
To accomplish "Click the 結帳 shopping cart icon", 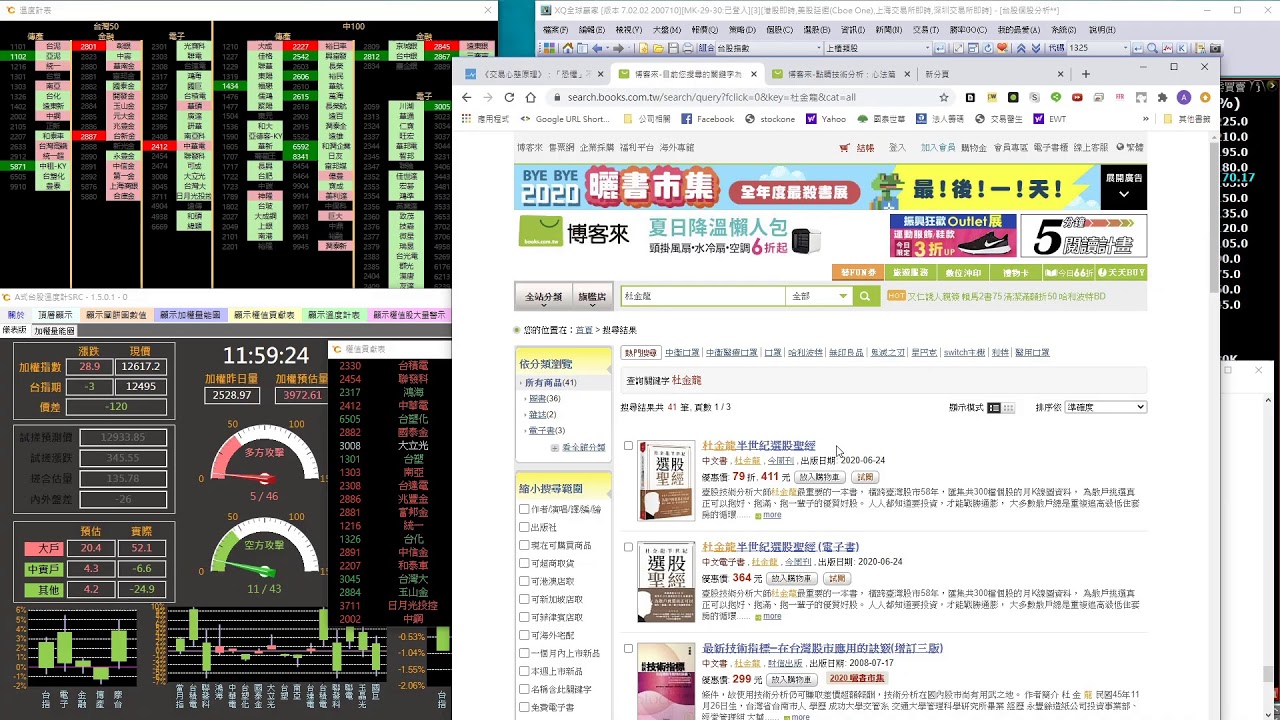I will (857, 148).
